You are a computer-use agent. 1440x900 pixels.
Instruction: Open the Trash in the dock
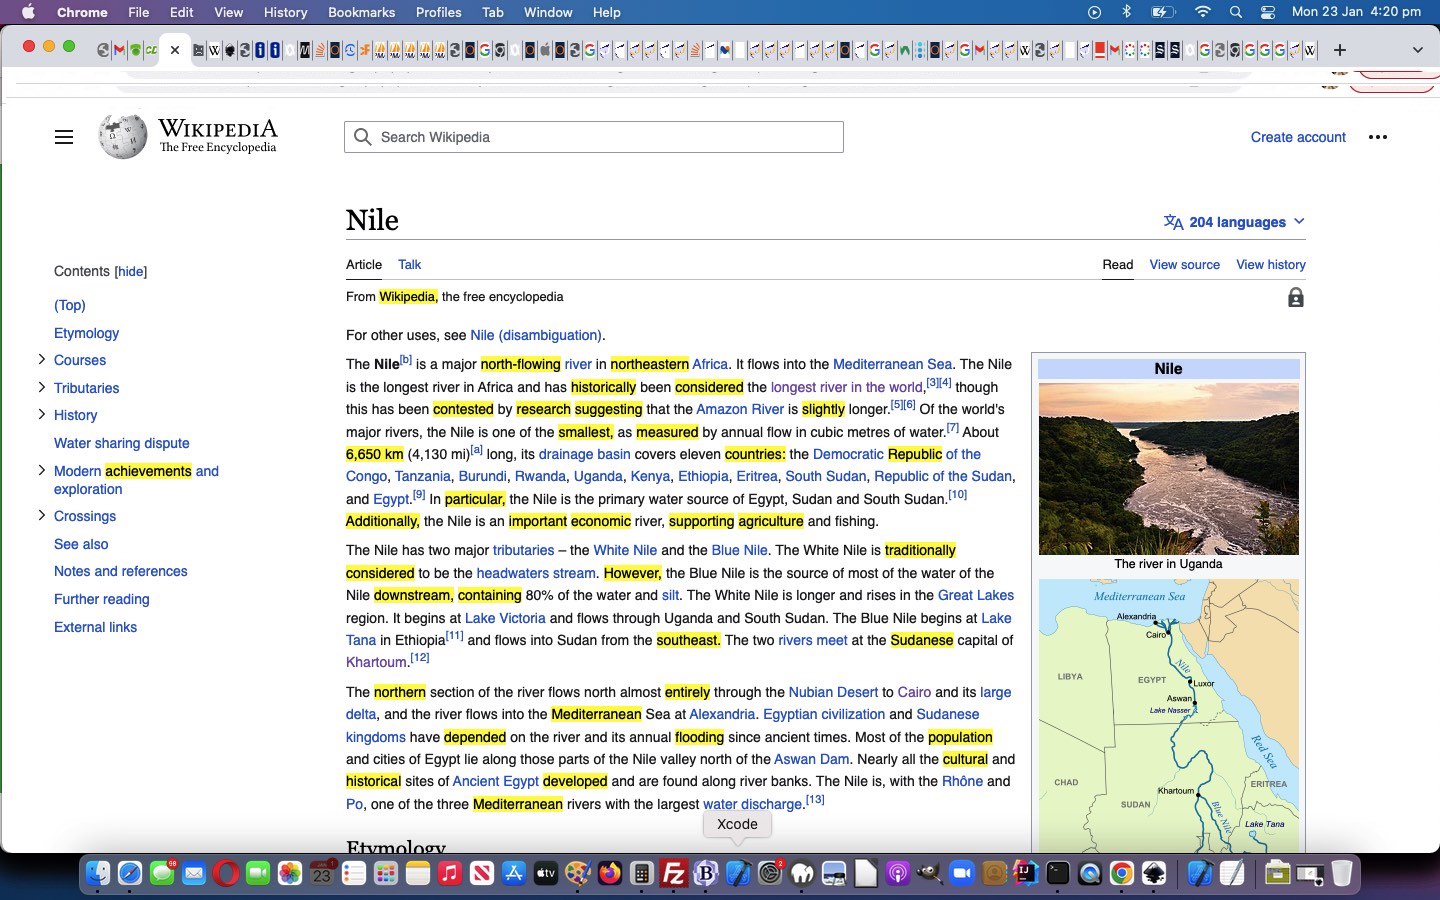point(1342,873)
